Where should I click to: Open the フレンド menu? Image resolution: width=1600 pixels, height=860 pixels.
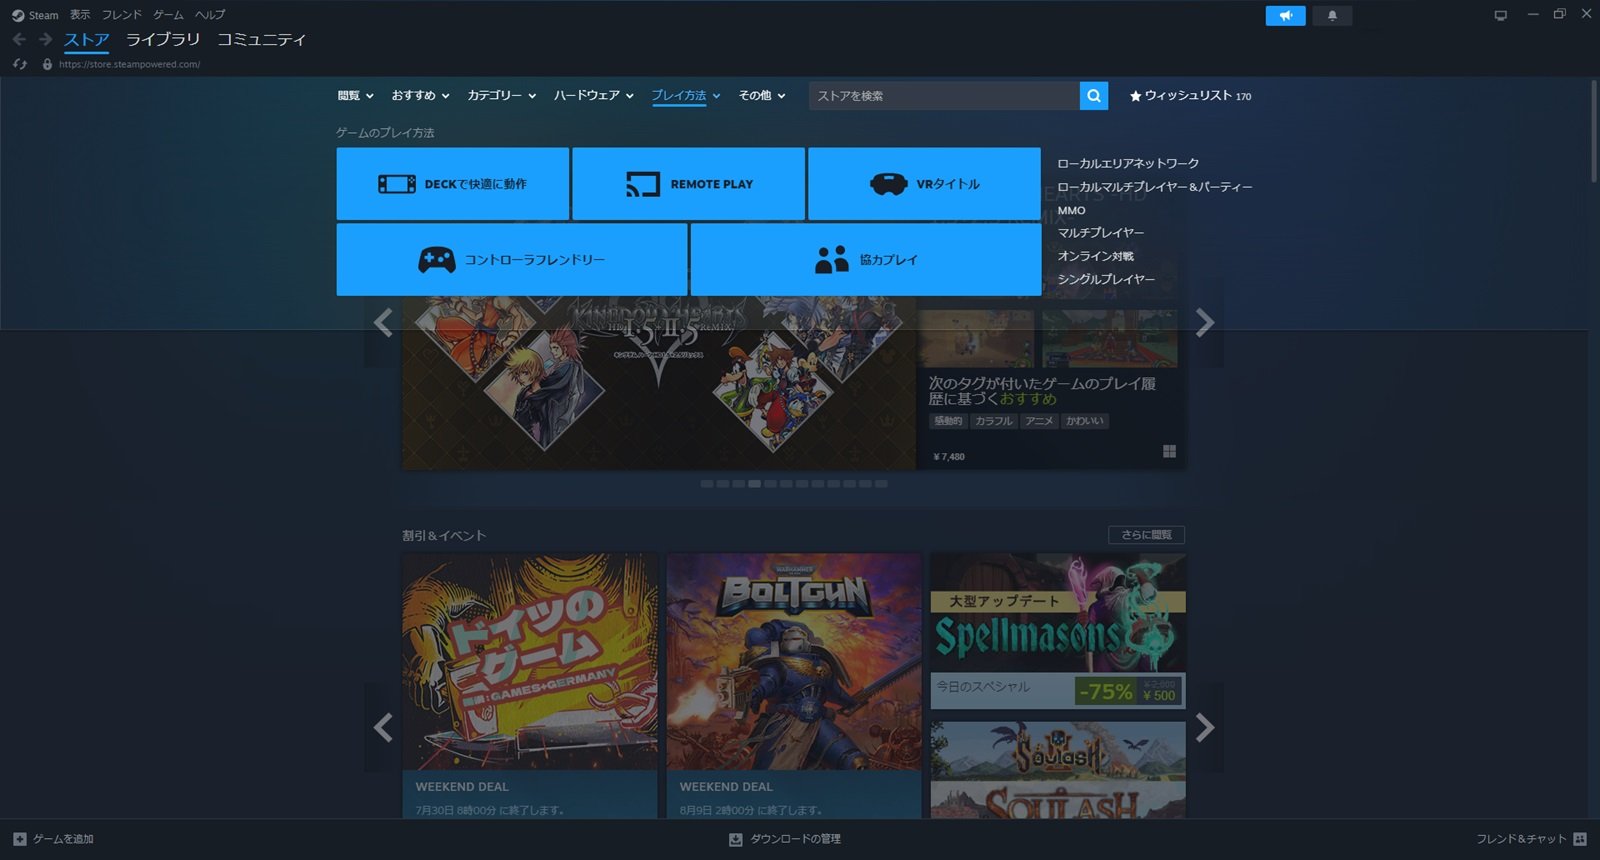(x=122, y=15)
